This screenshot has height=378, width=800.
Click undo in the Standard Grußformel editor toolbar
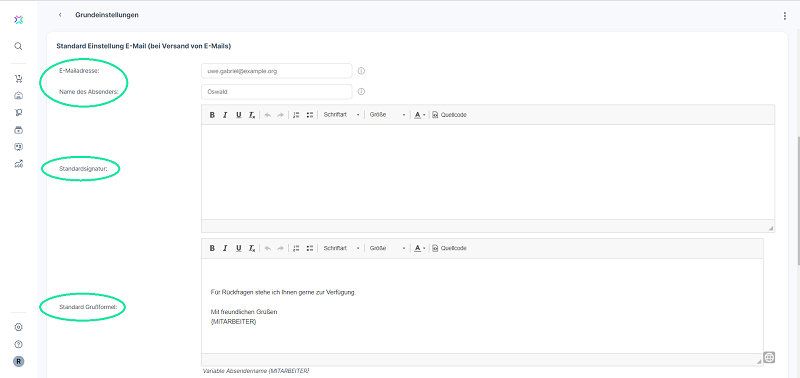(267, 248)
